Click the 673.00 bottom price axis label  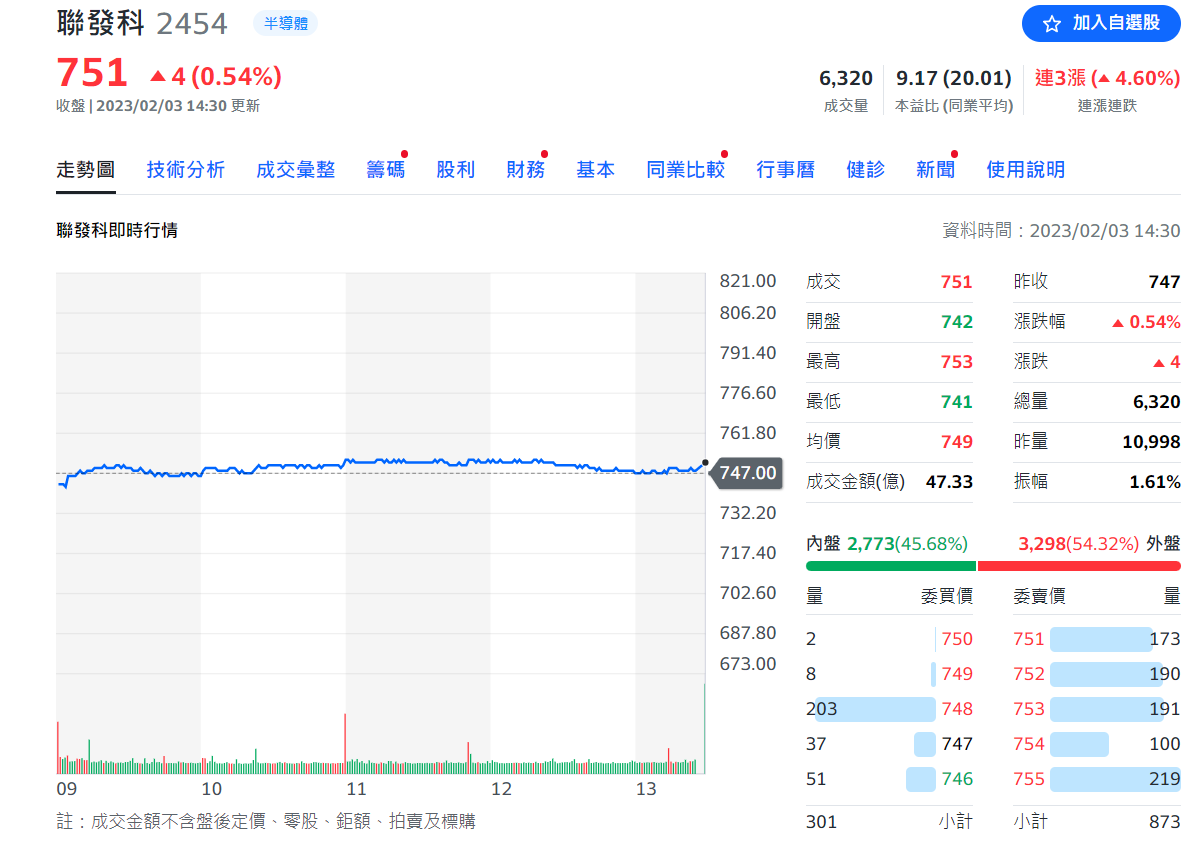[x=748, y=664]
